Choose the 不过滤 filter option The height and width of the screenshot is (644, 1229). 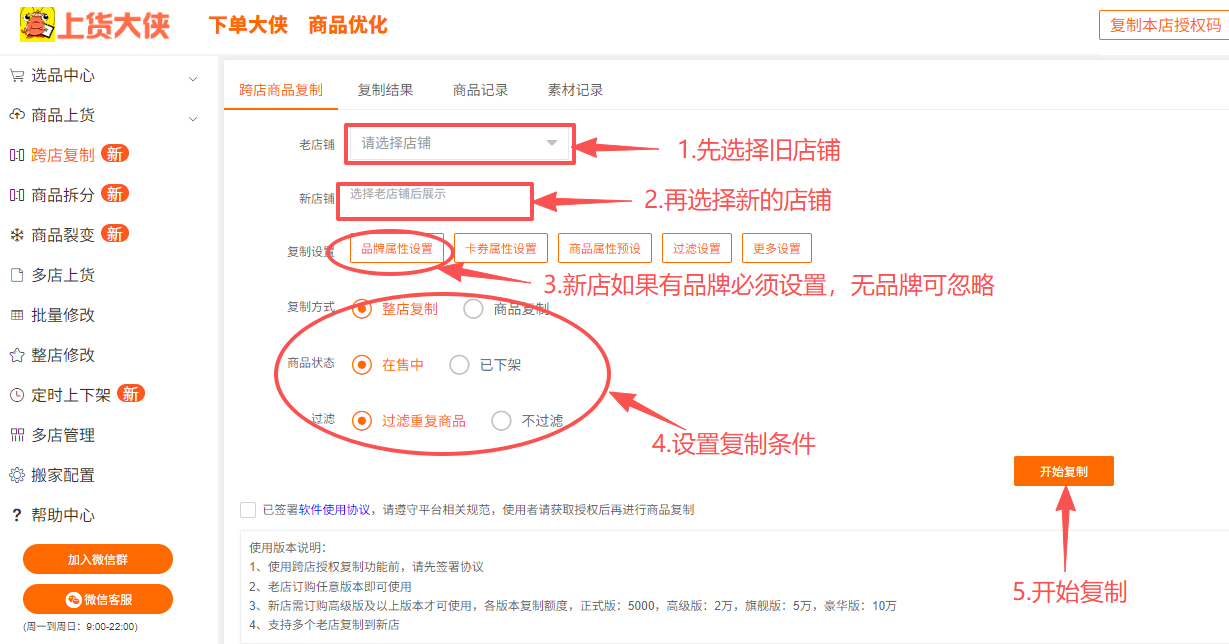point(501,421)
